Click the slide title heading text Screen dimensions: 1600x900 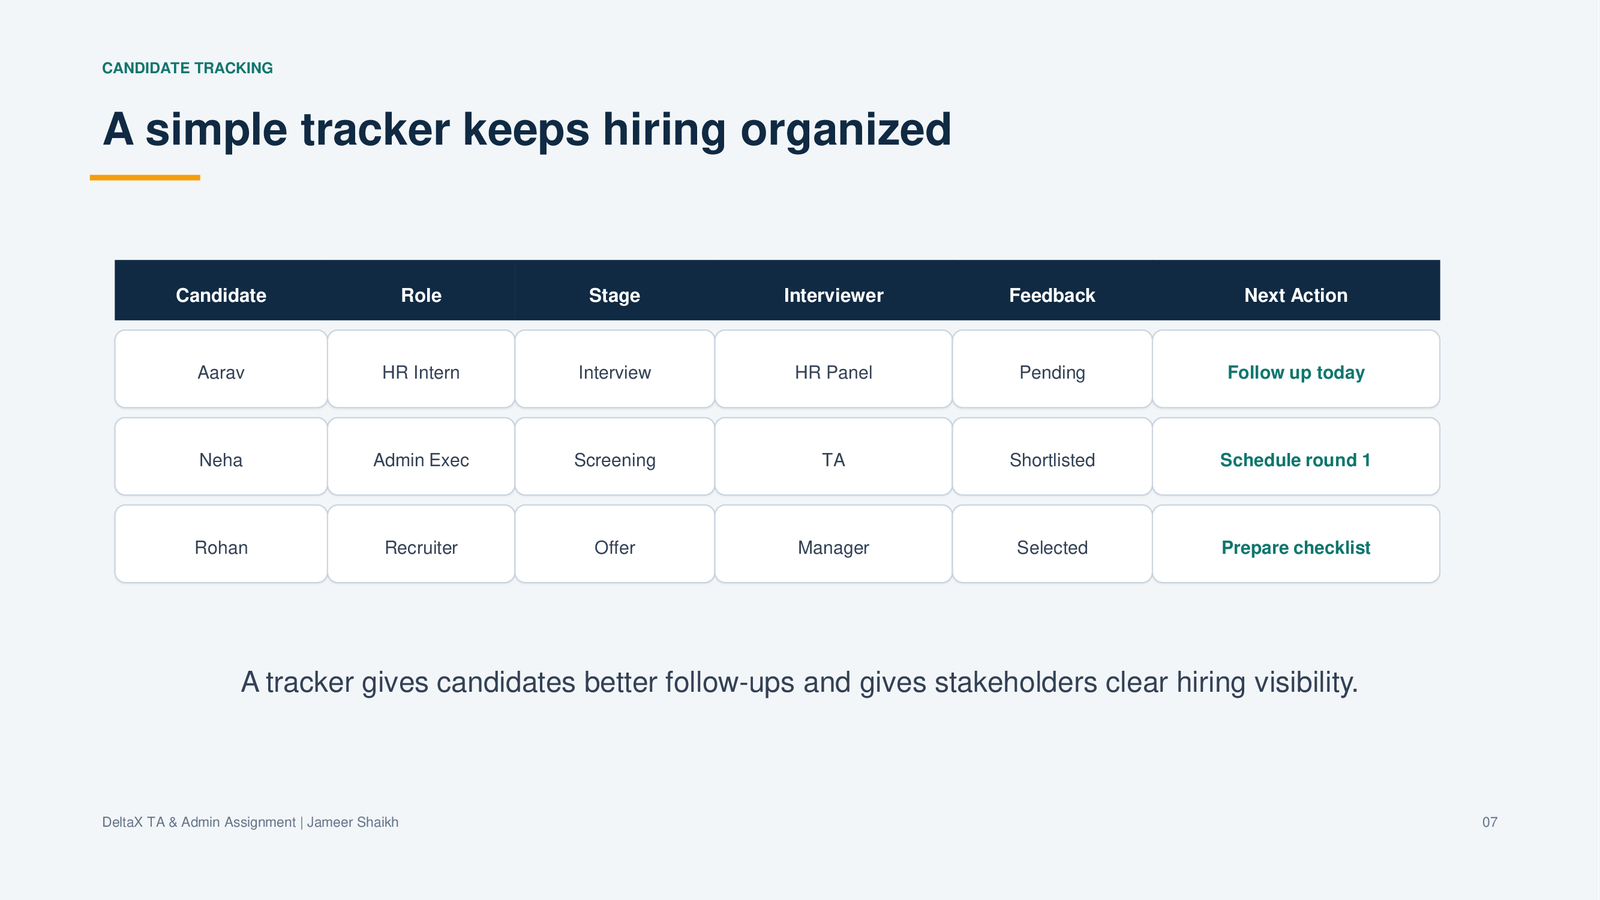[527, 130]
